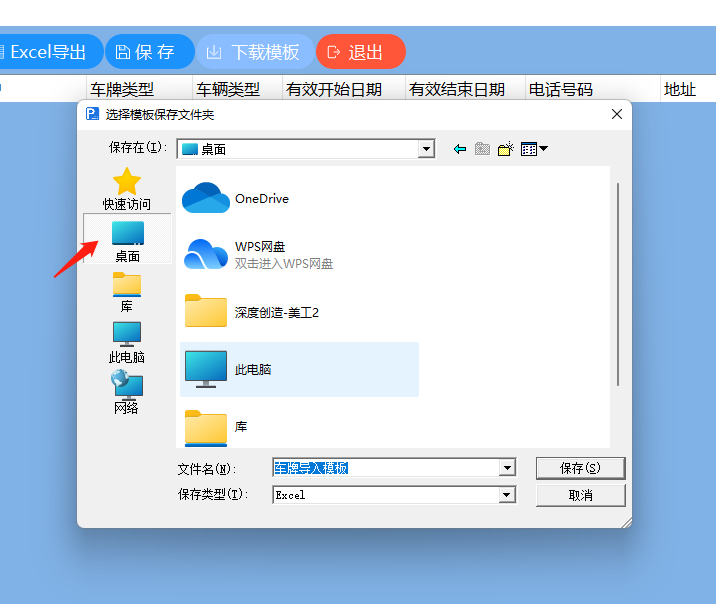The image size is (716, 604).
Task: Click the 下载模板 button
Action: pos(255,52)
